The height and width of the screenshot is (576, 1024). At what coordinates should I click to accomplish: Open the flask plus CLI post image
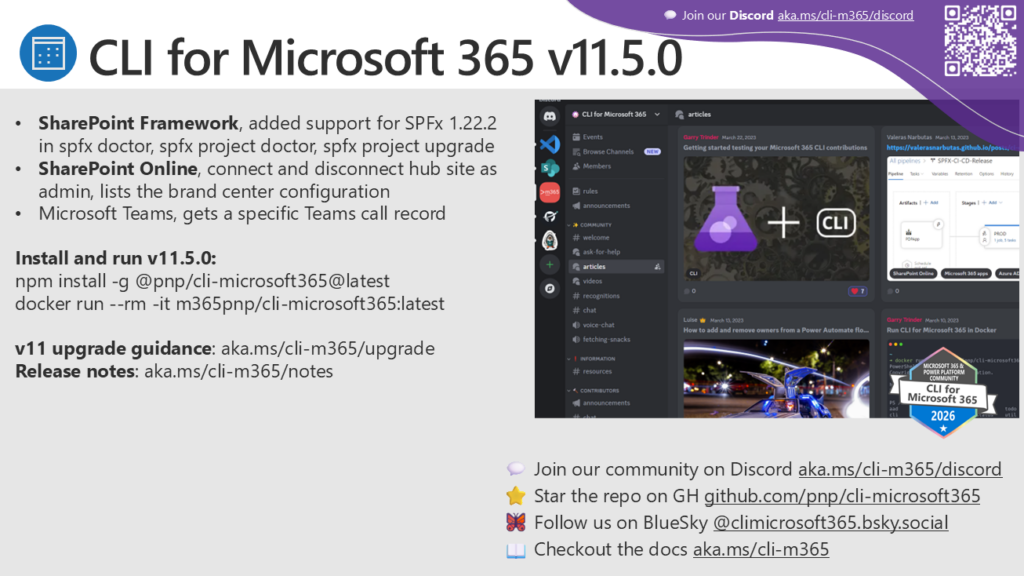point(776,218)
